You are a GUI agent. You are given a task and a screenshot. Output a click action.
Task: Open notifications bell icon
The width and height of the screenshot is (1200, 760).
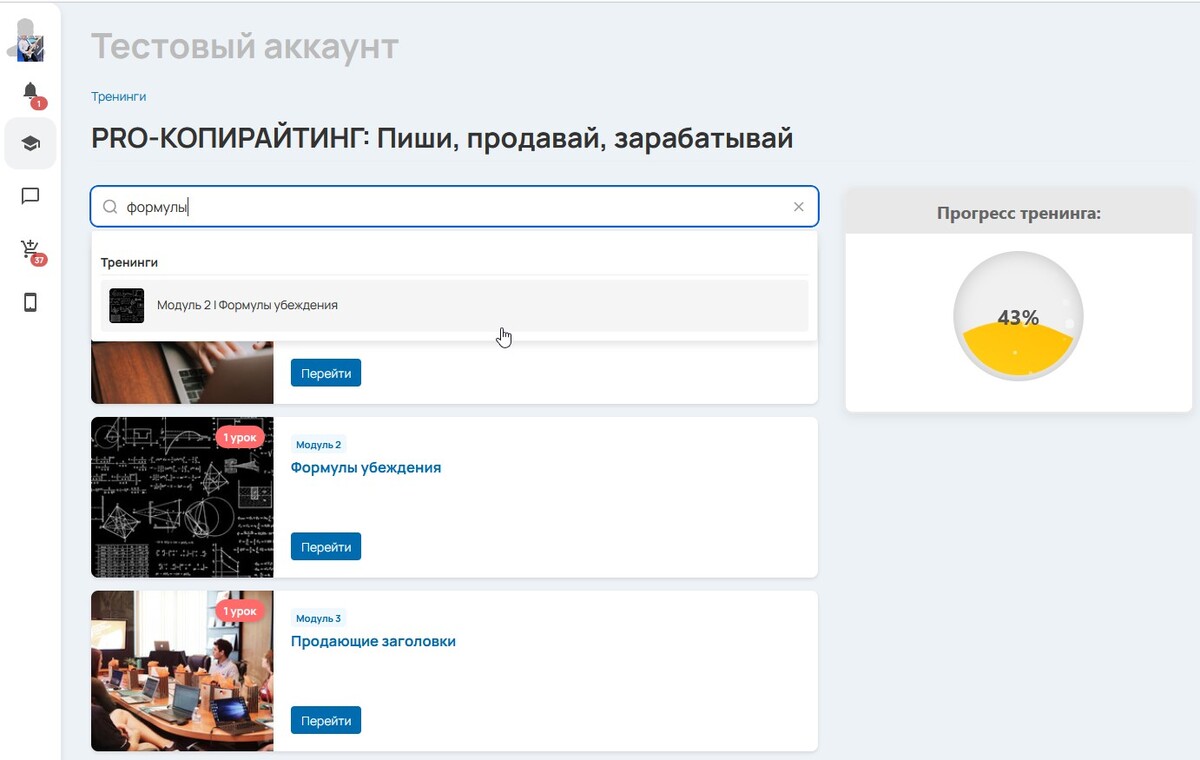pyautogui.click(x=30, y=92)
